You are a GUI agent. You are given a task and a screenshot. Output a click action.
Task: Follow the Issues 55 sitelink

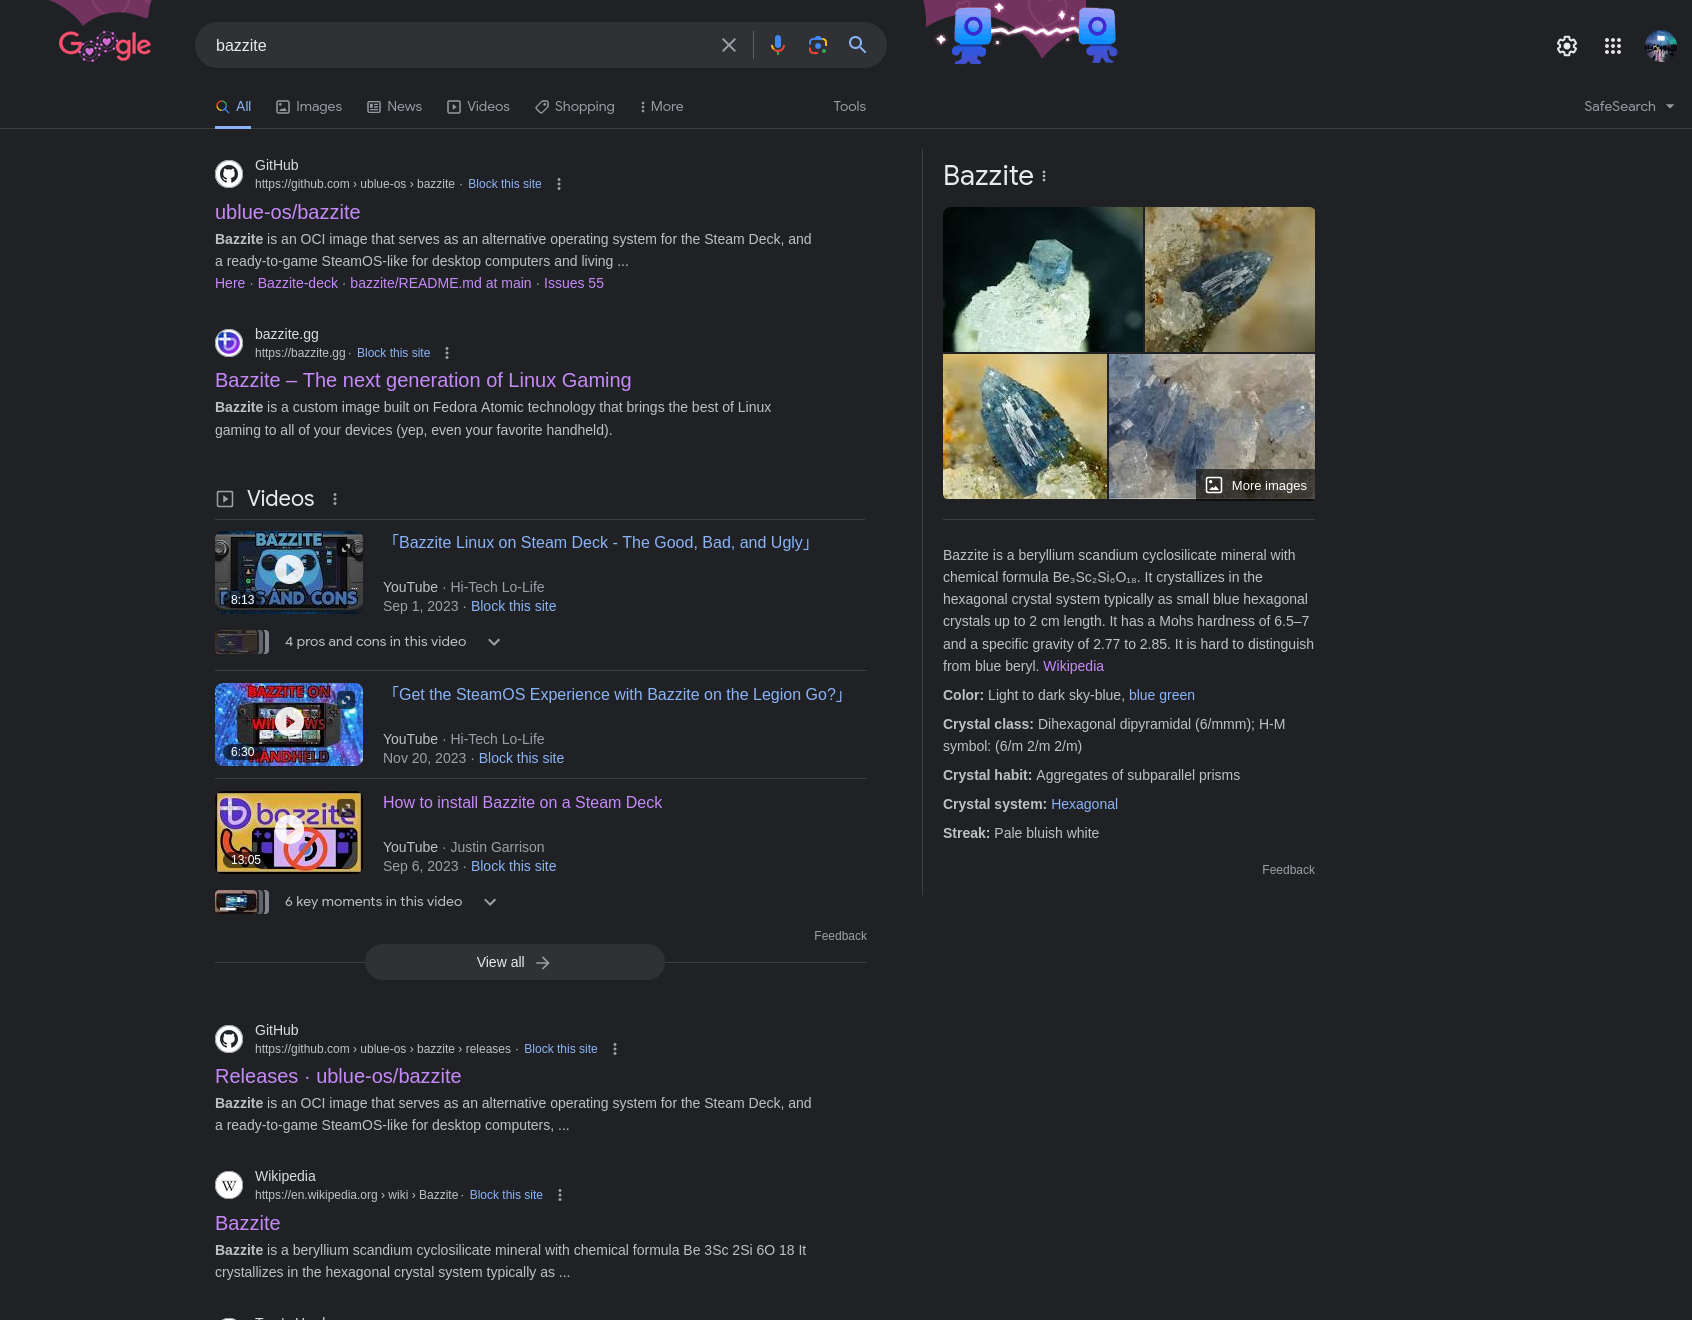(574, 283)
